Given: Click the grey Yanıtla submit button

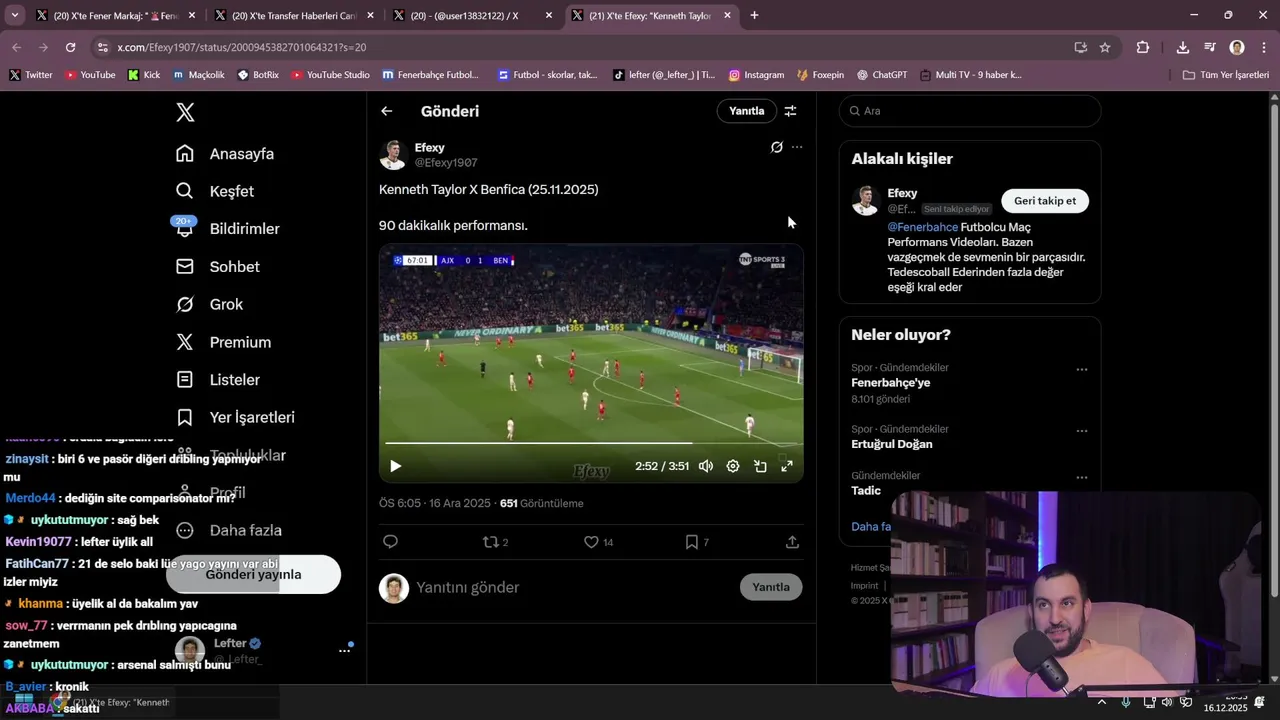Looking at the screenshot, I should click(771, 587).
